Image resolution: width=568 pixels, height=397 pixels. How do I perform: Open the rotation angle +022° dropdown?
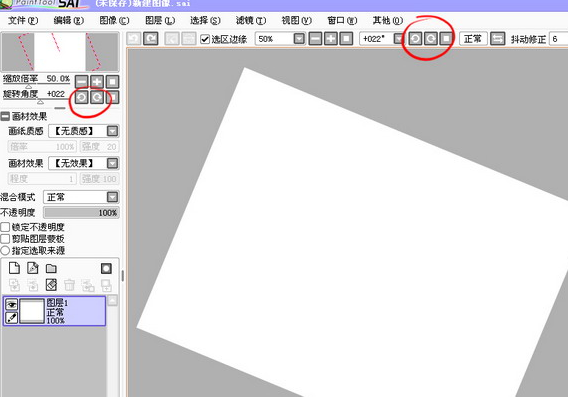398,38
